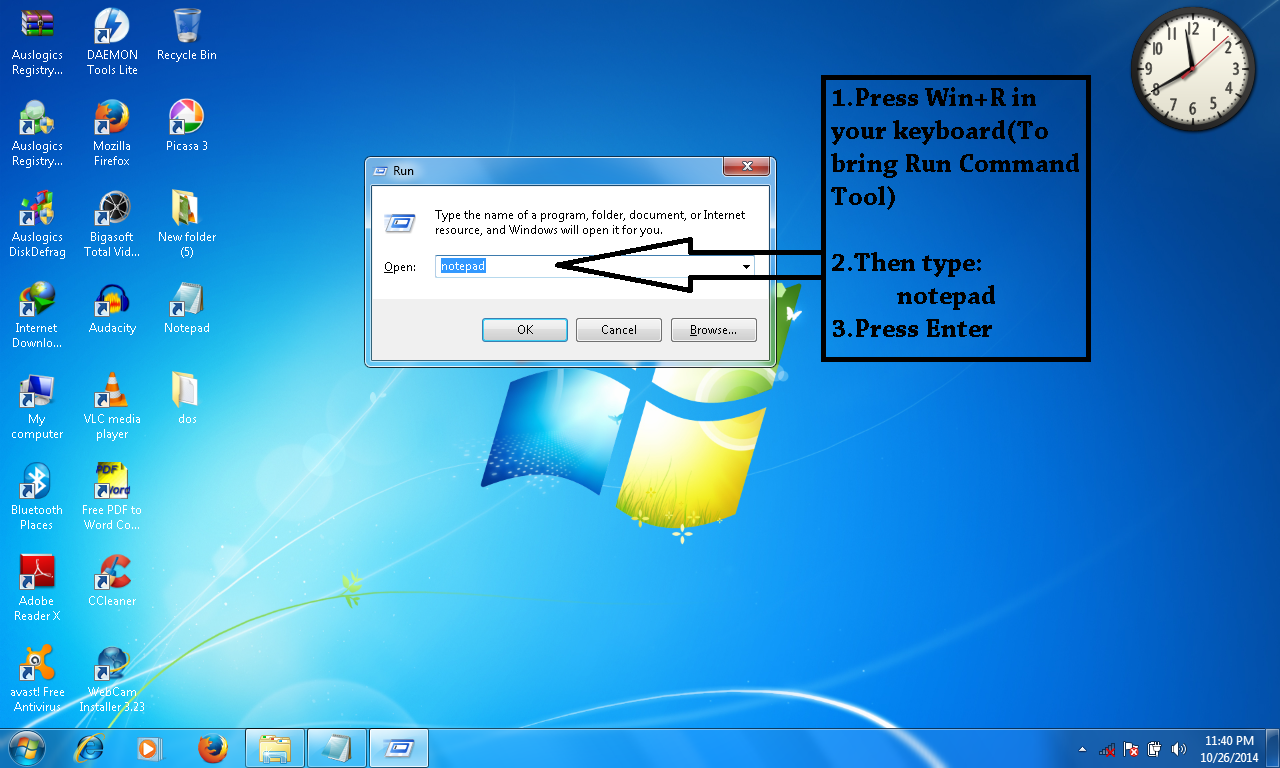Select the Bluetooth Places desktop icon
1280x768 pixels.
click(37, 497)
